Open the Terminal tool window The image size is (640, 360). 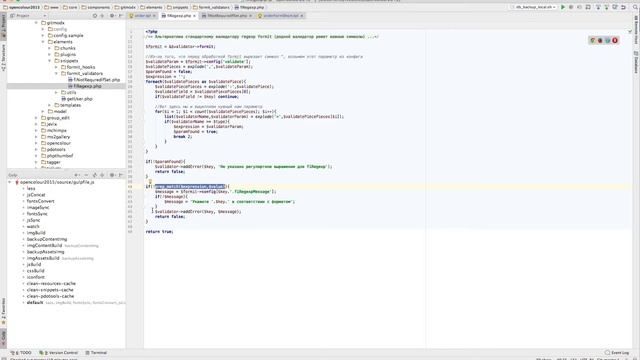click(96, 352)
